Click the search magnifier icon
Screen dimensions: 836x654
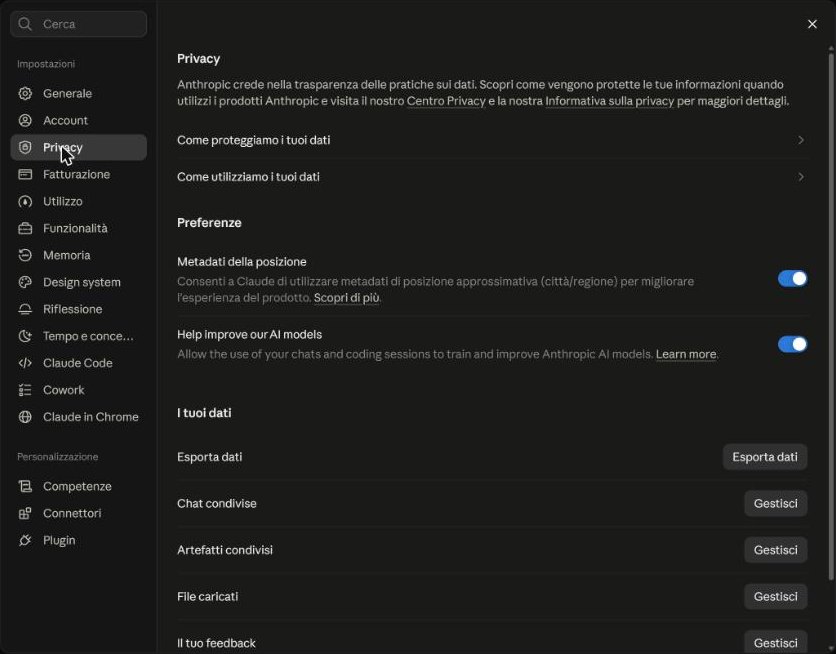[25, 24]
